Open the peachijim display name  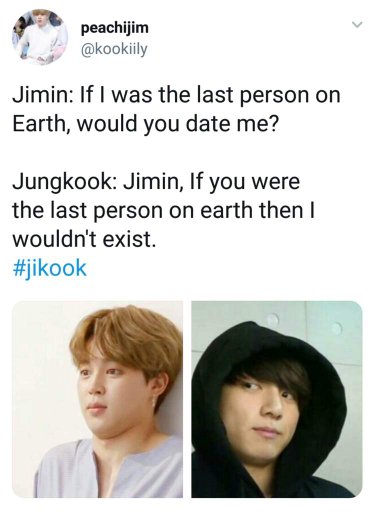pyautogui.click(x=114, y=28)
